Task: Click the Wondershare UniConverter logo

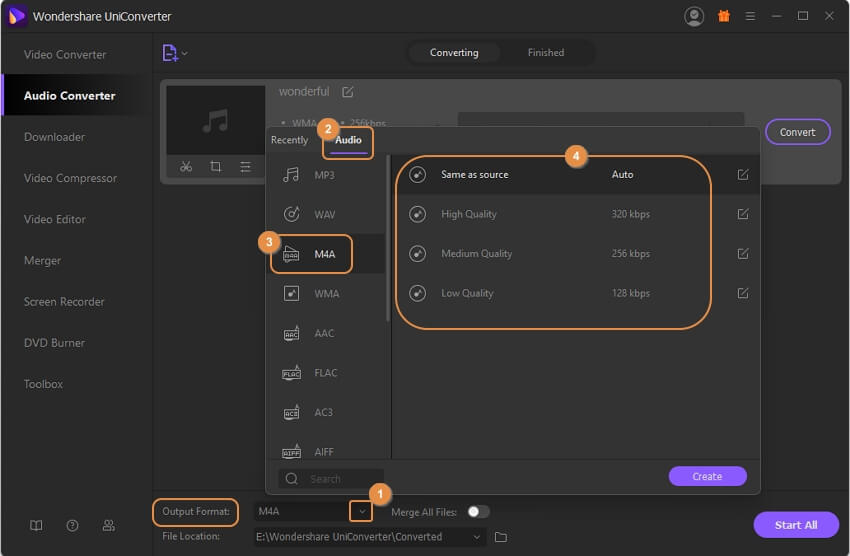Action: tap(16, 16)
